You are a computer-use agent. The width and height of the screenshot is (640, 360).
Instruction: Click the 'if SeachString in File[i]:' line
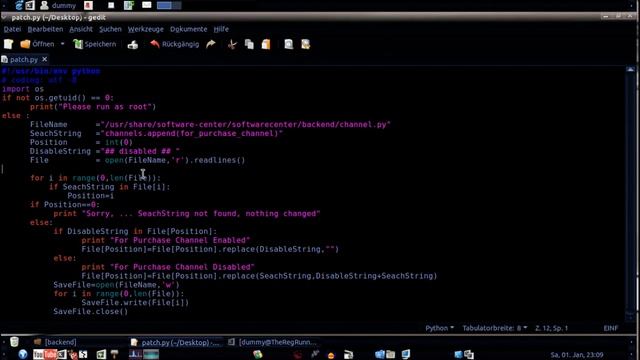(109, 187)
